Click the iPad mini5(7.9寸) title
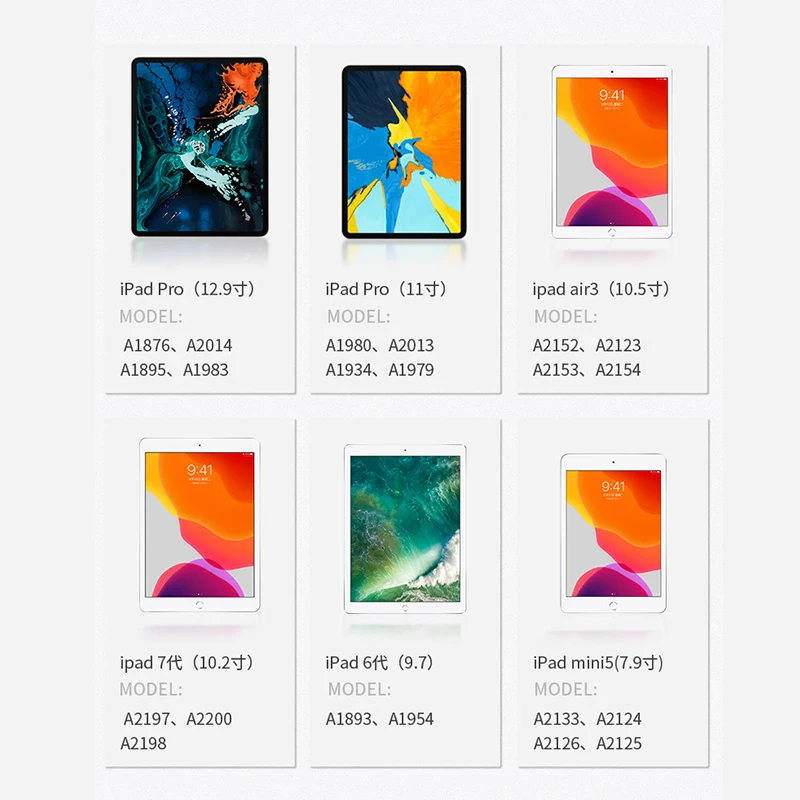This screenshot has height=800, width=800. pos(598,663)
